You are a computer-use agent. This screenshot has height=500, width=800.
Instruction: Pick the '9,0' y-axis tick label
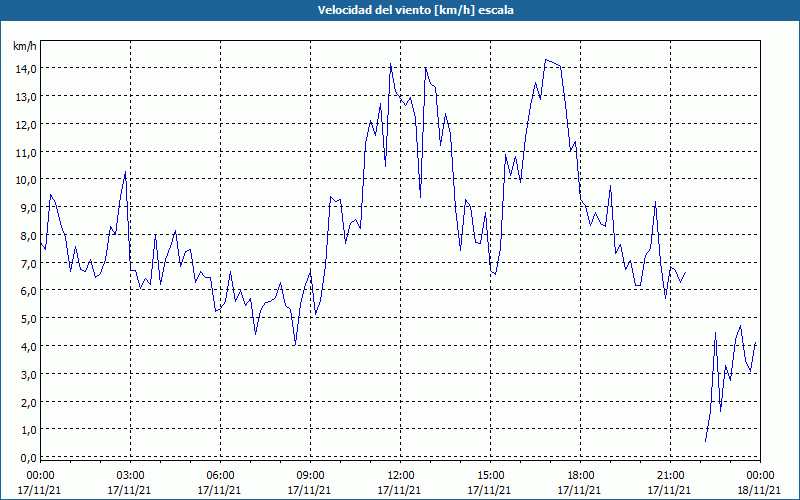point(27,207)
